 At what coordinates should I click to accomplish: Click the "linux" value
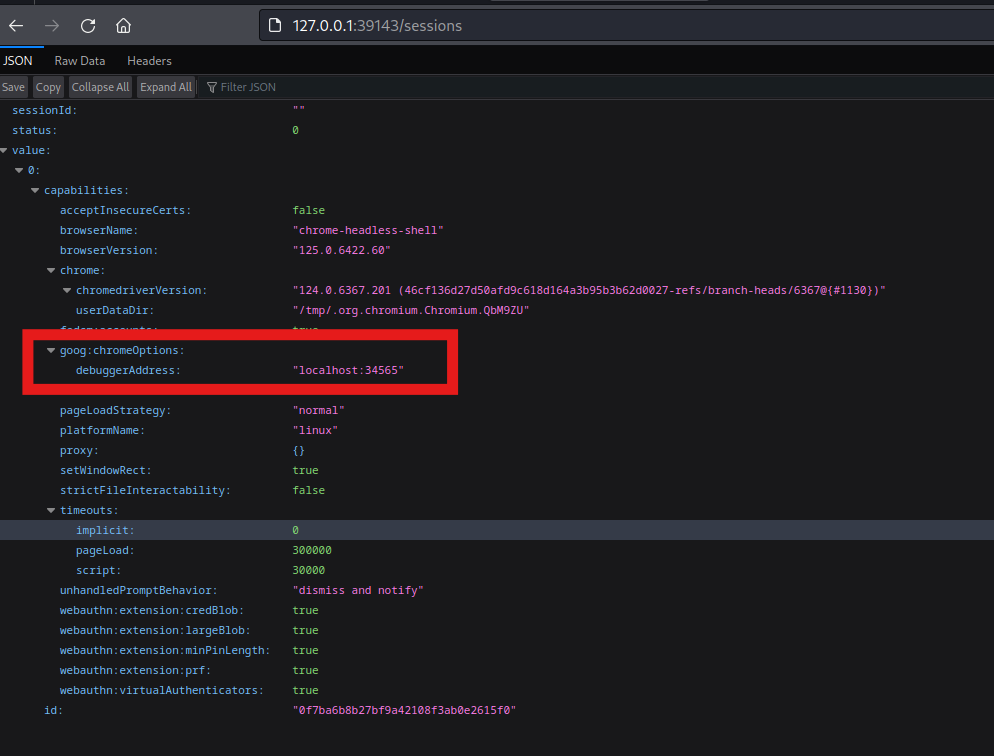[x=315, y=431]
